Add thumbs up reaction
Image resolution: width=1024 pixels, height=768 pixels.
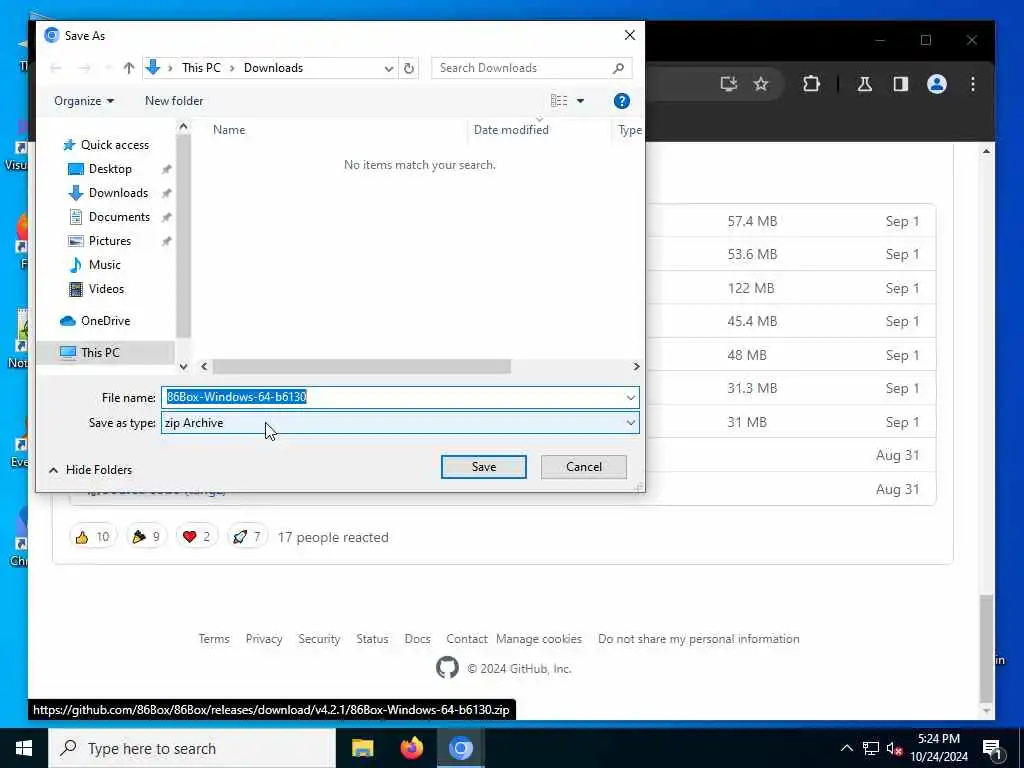click(93, 537)
